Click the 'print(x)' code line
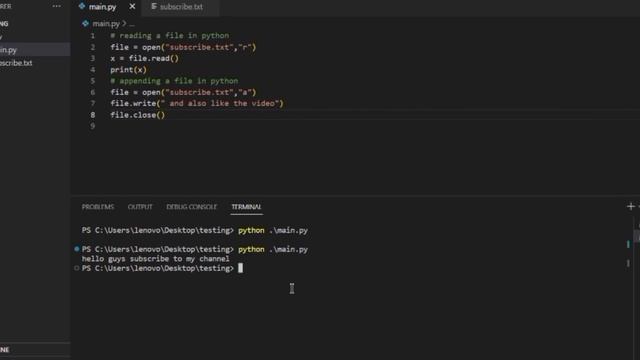 [x=128, y=70]
